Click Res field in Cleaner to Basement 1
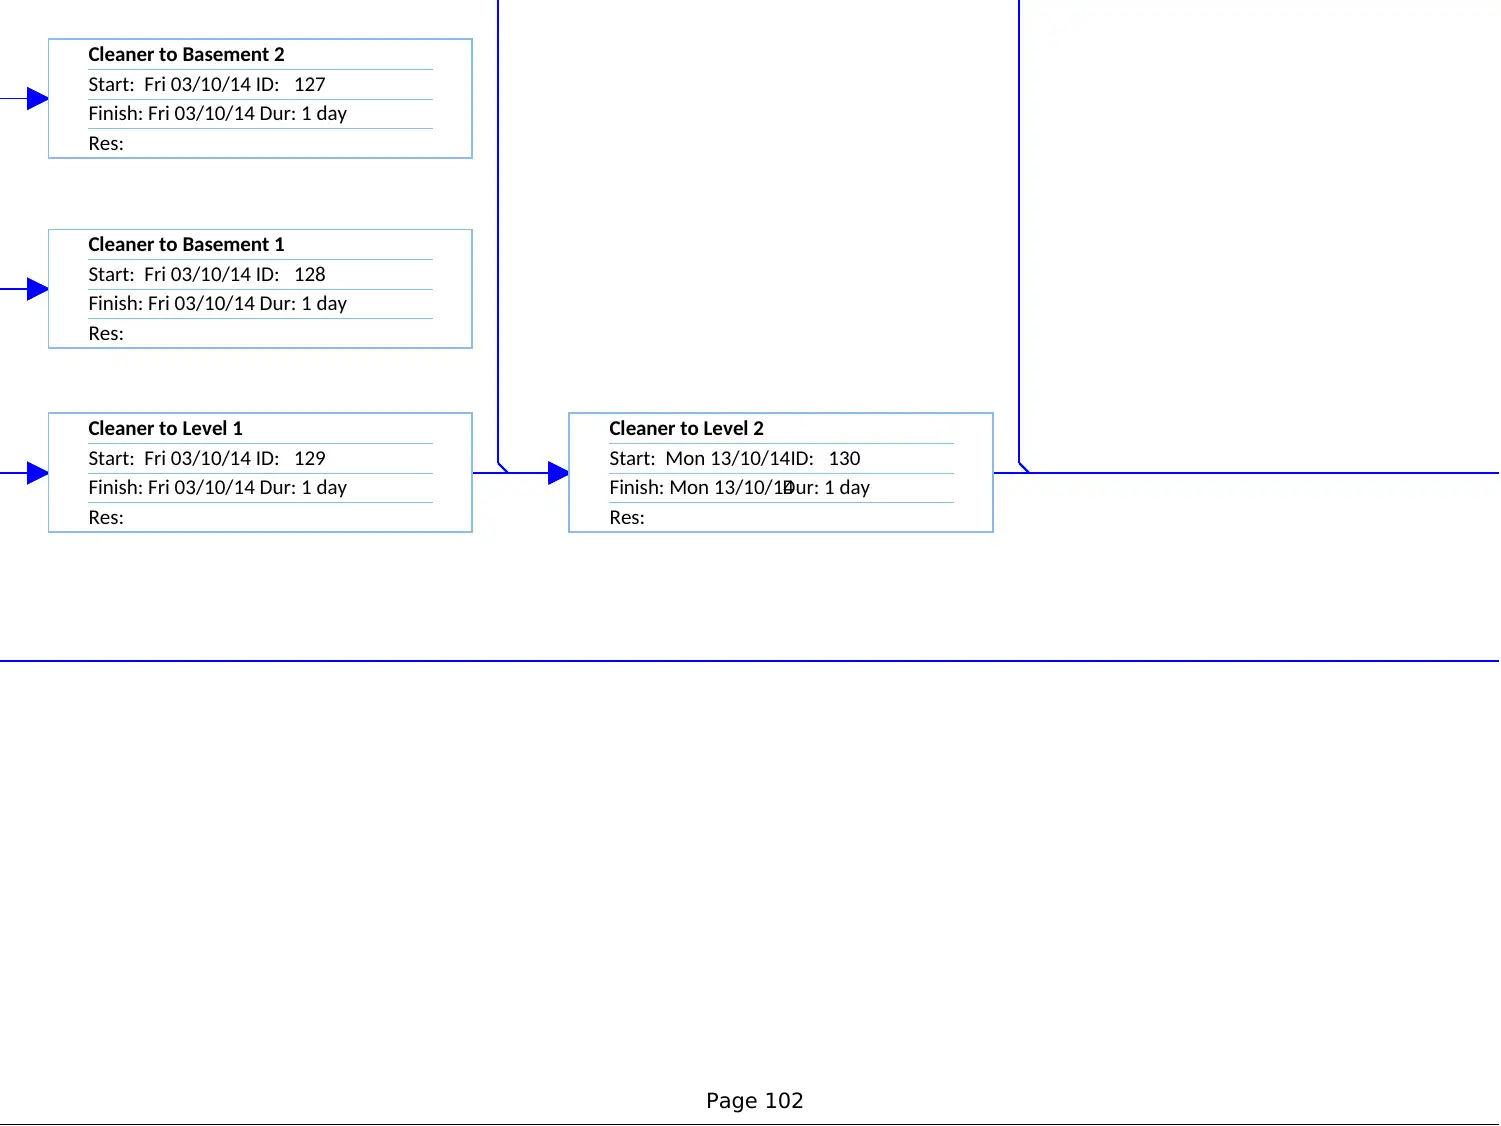 point(260,333)
